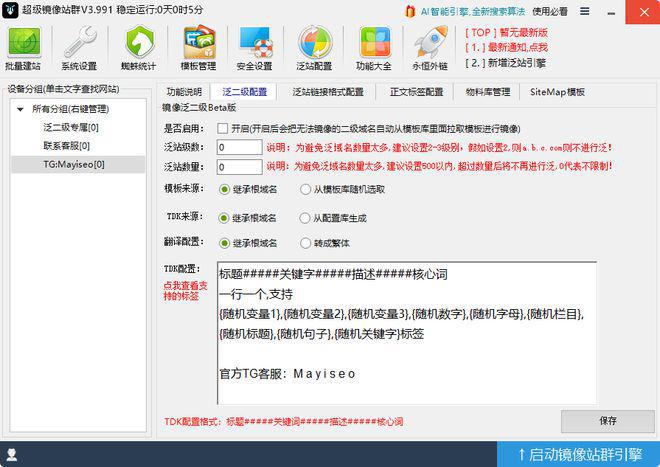Click the 安全设置 lifebuoy icon
660x467 pixels.
(x=254, y=48)
